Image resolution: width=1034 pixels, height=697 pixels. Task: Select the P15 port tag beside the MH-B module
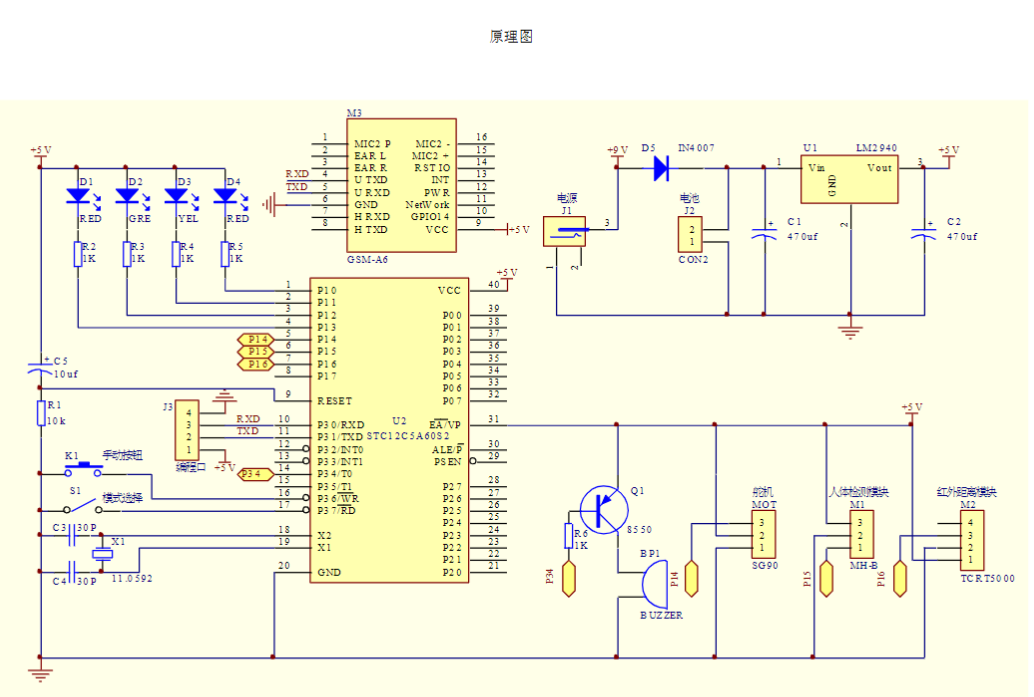tap(826, 579)
